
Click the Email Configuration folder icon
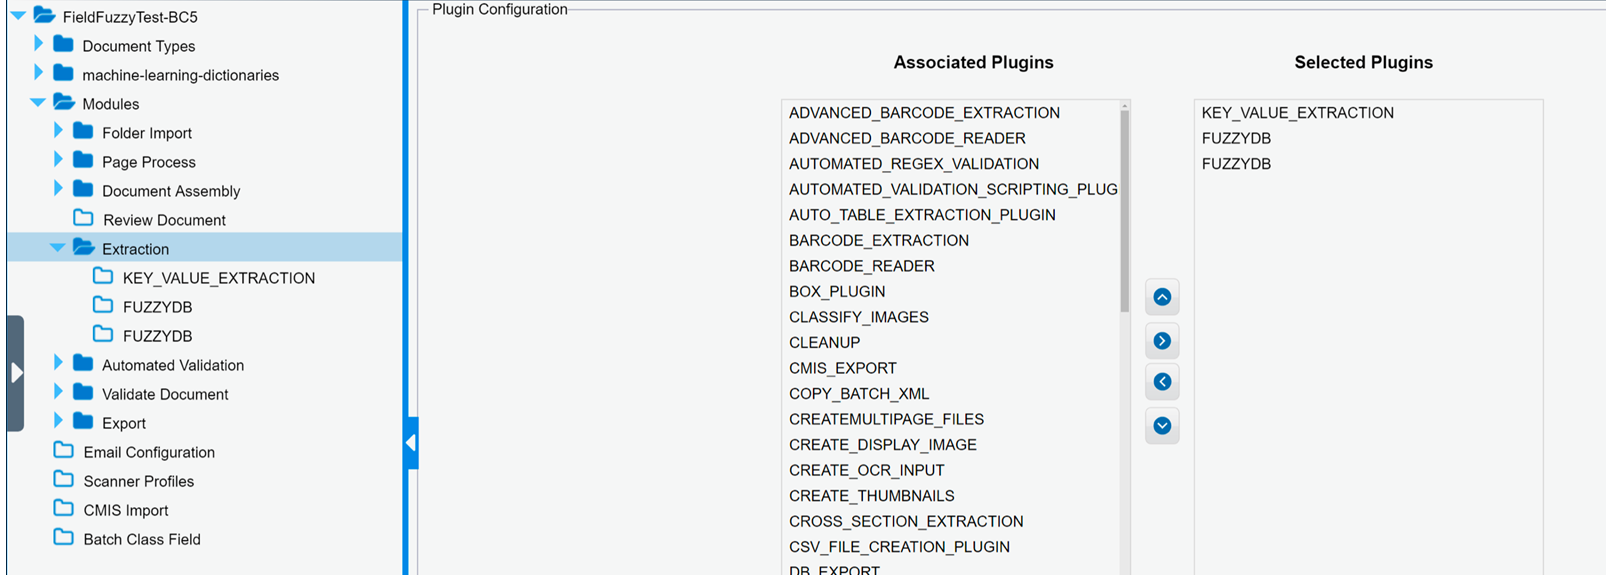click(x=64, y=451)
